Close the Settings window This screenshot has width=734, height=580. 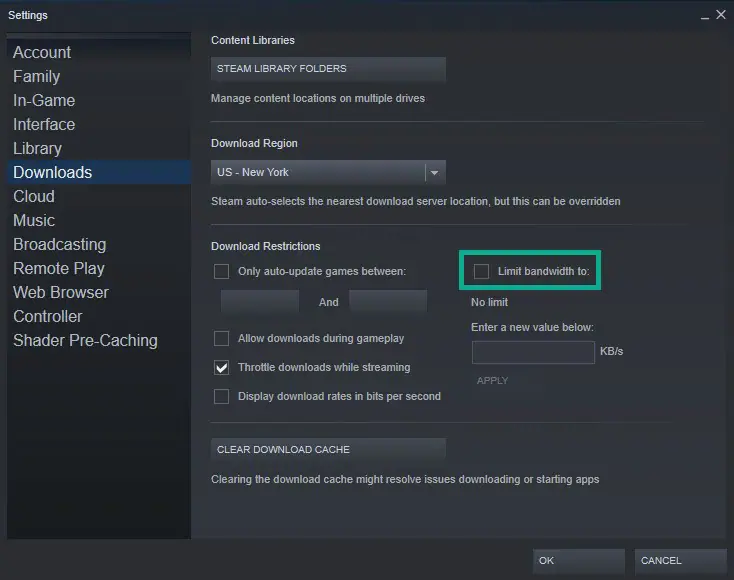[721, 15]
